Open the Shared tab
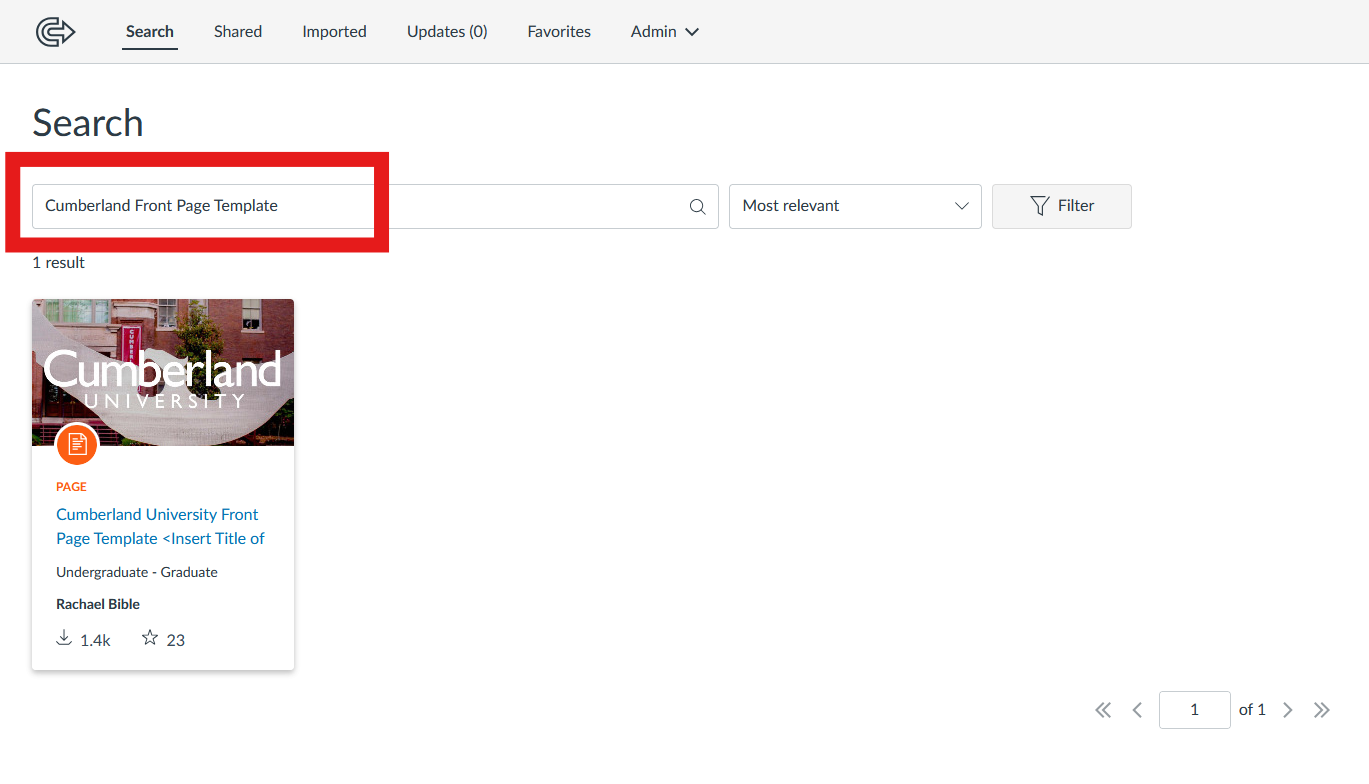 (238, 32)
